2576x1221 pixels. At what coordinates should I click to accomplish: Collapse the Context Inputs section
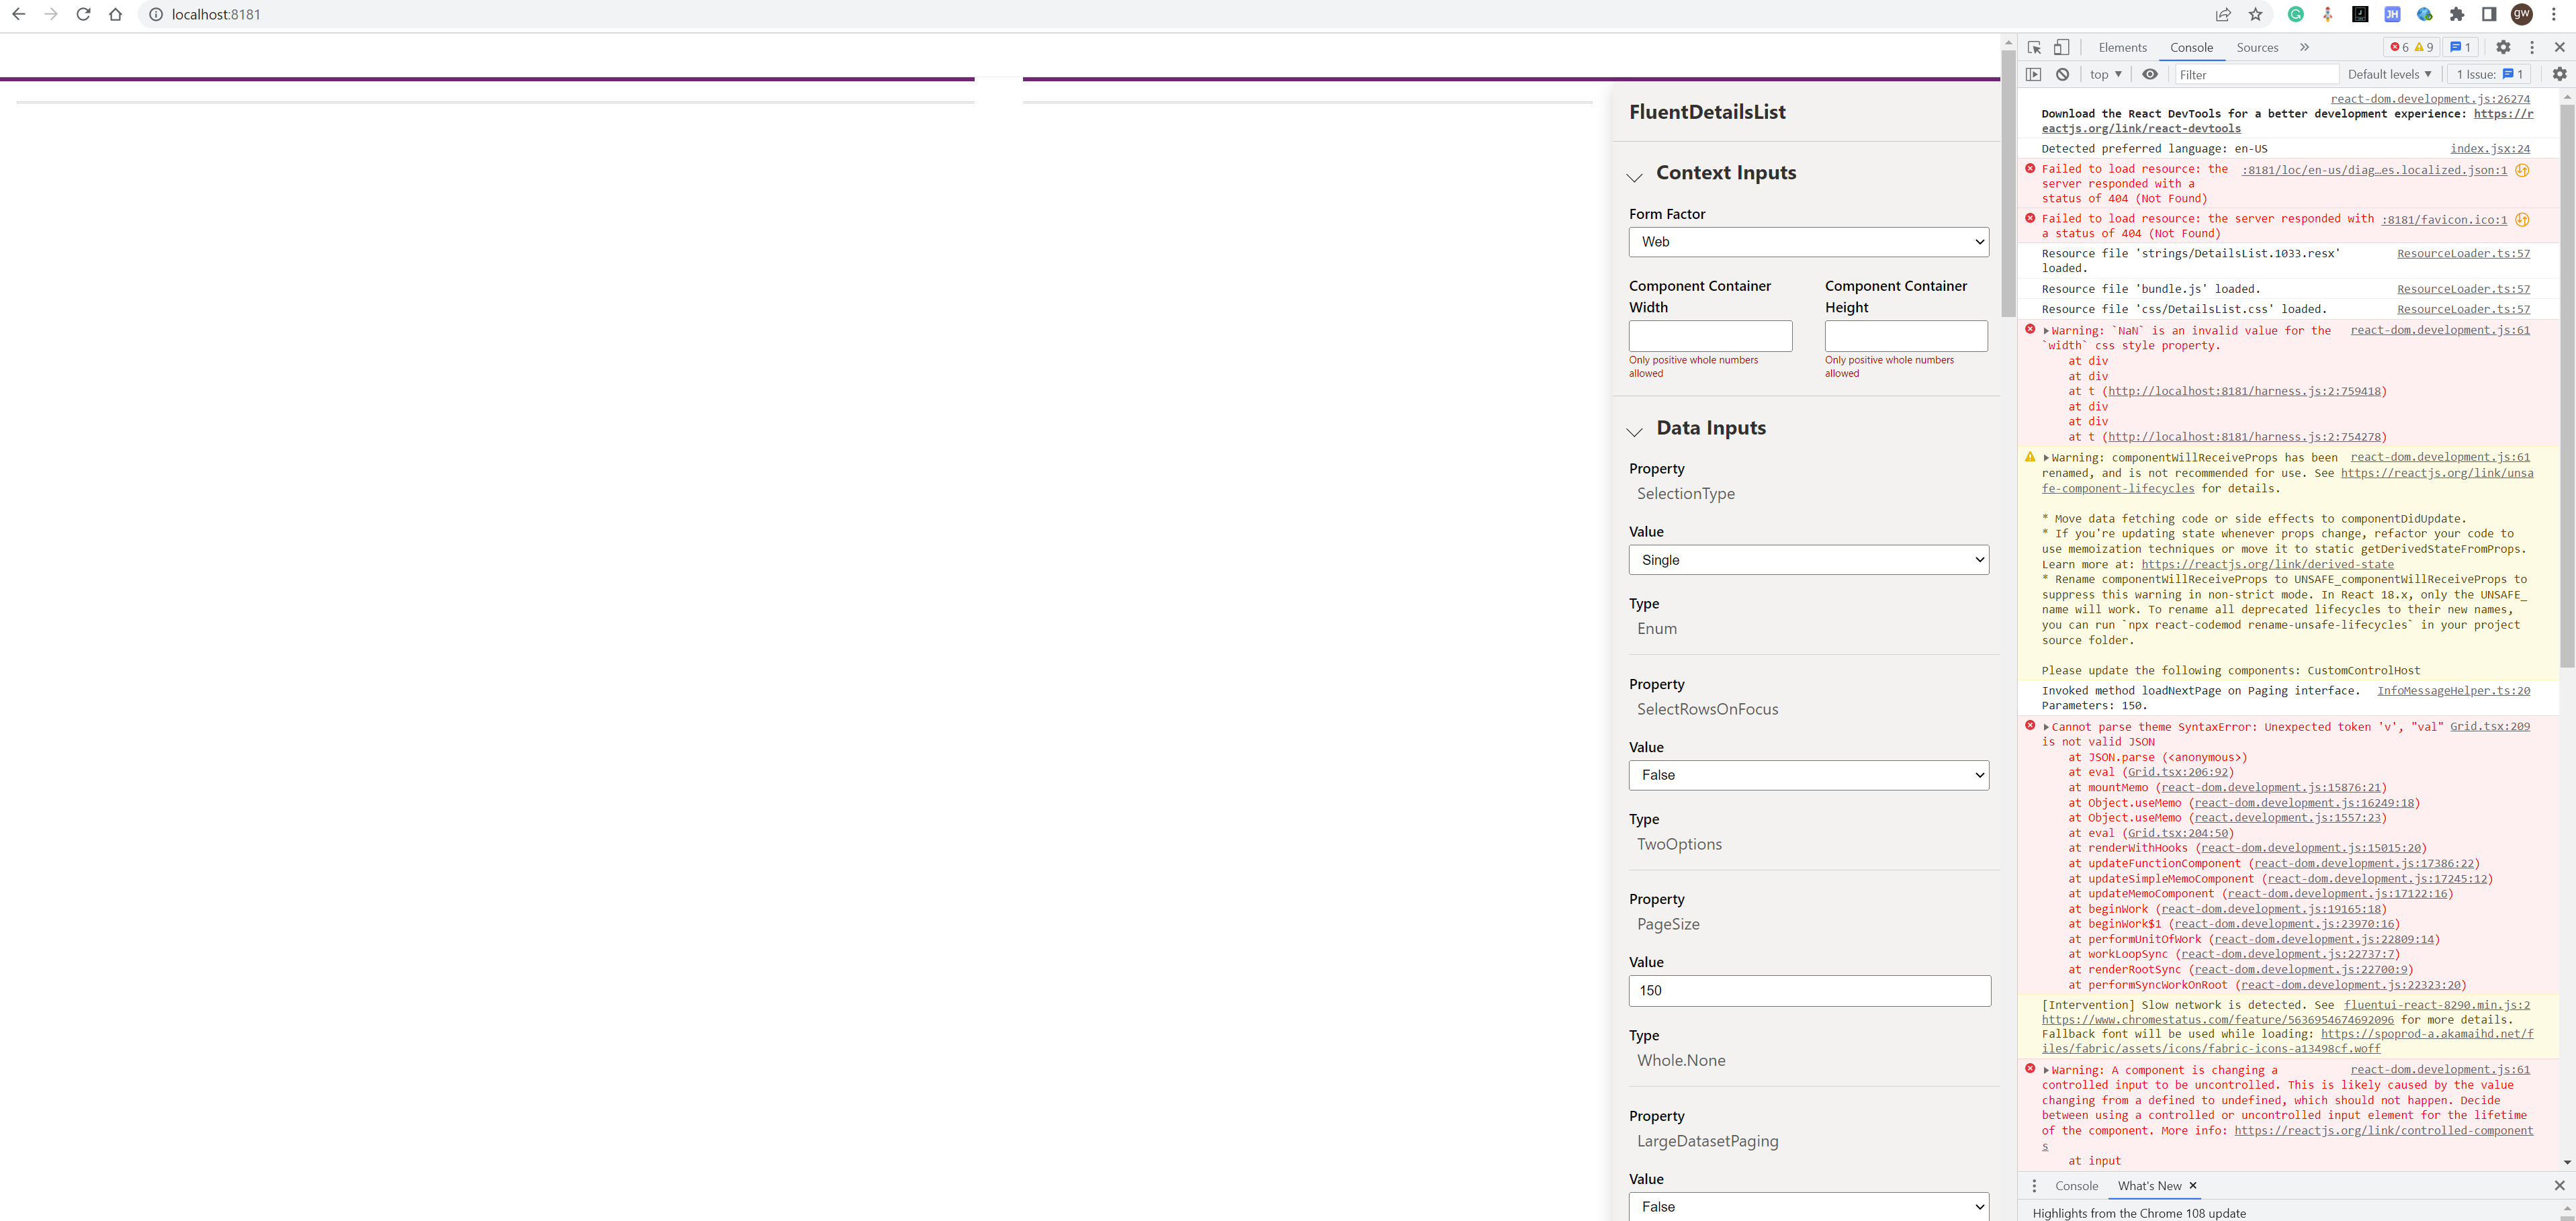click(1634, 176)
